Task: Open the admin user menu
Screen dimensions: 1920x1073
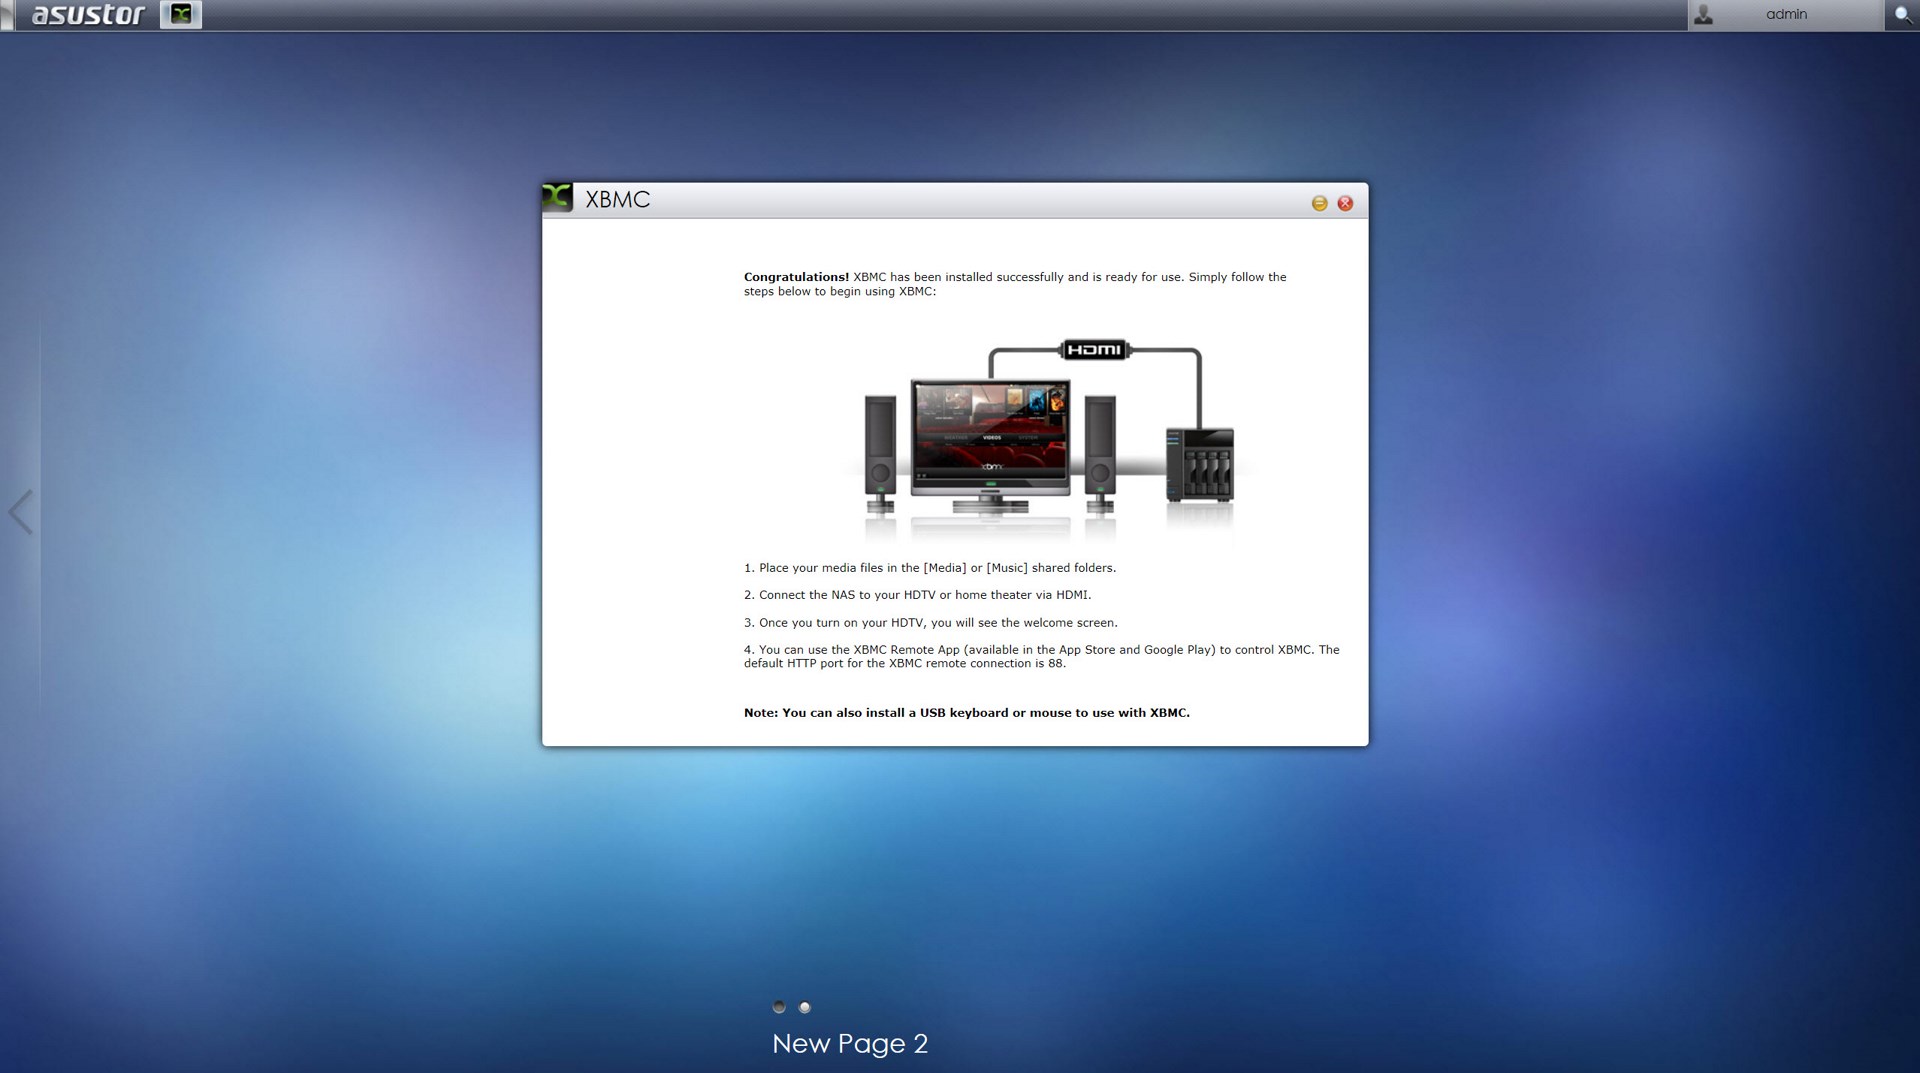Action: click(1785, 15)
